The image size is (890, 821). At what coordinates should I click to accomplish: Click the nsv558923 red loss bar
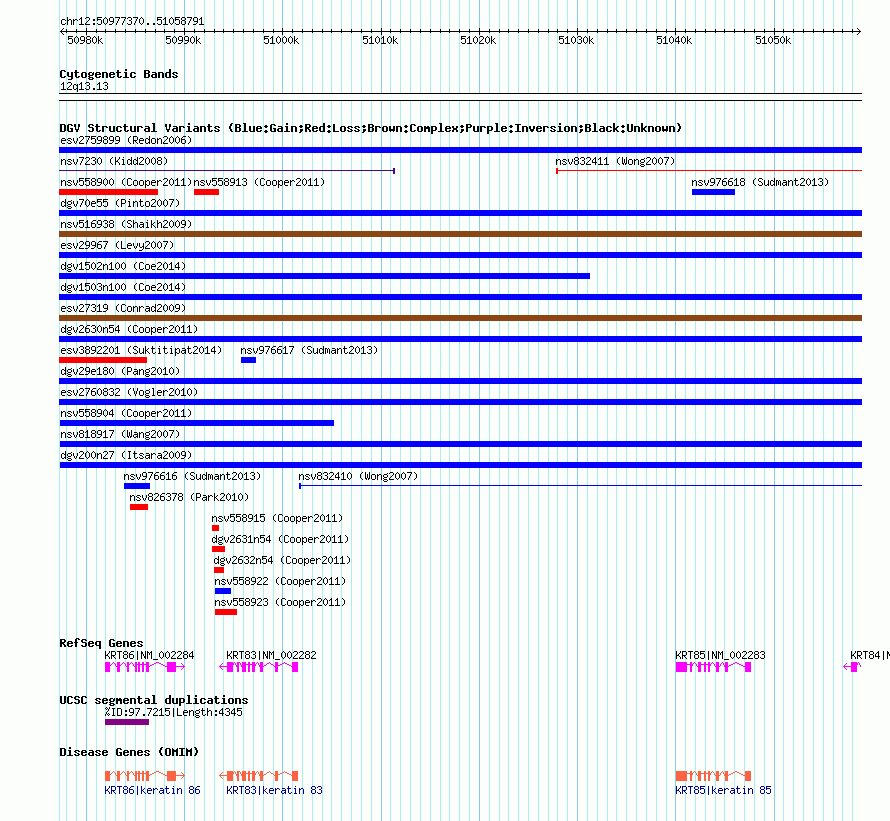pos(226,612)
